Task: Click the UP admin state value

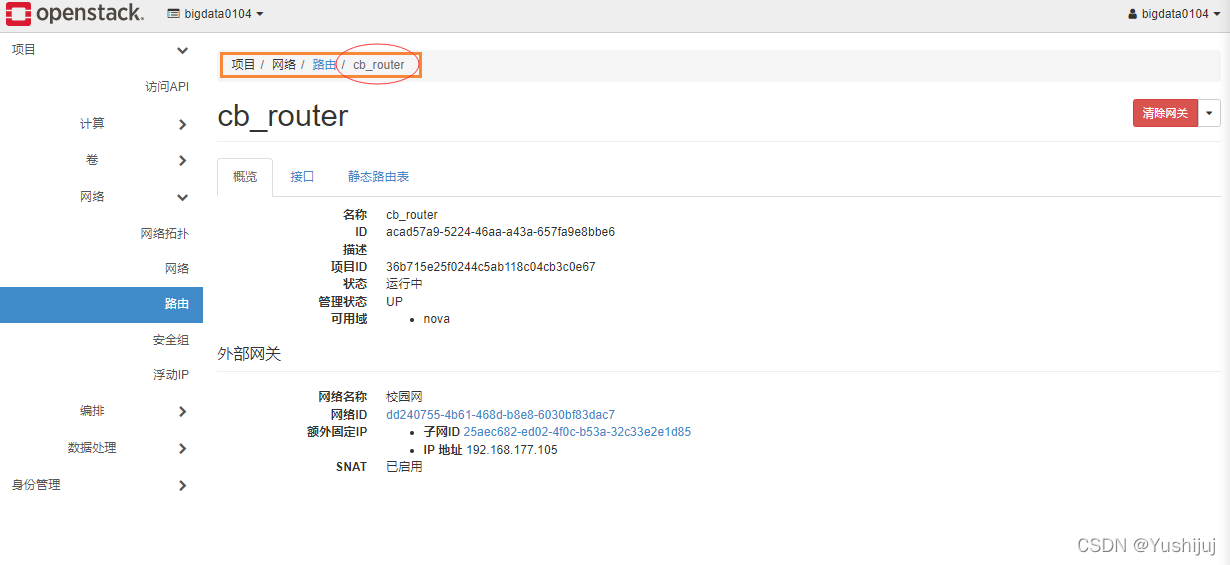Action: (395, 302)
